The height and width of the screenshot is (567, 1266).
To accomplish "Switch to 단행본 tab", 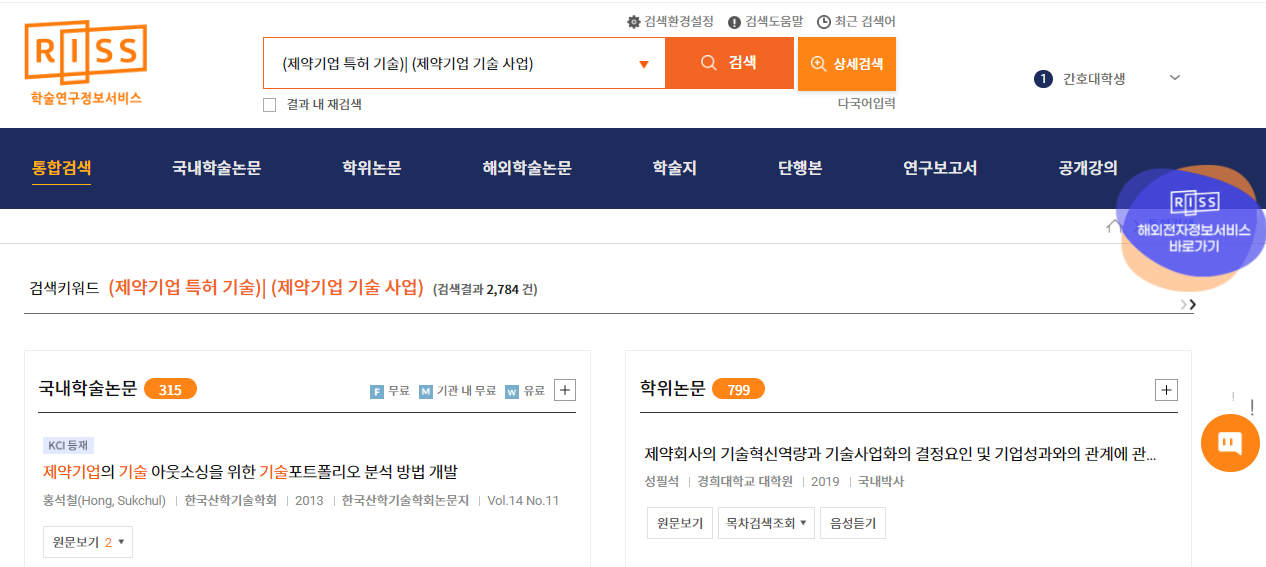I will 800,168.
